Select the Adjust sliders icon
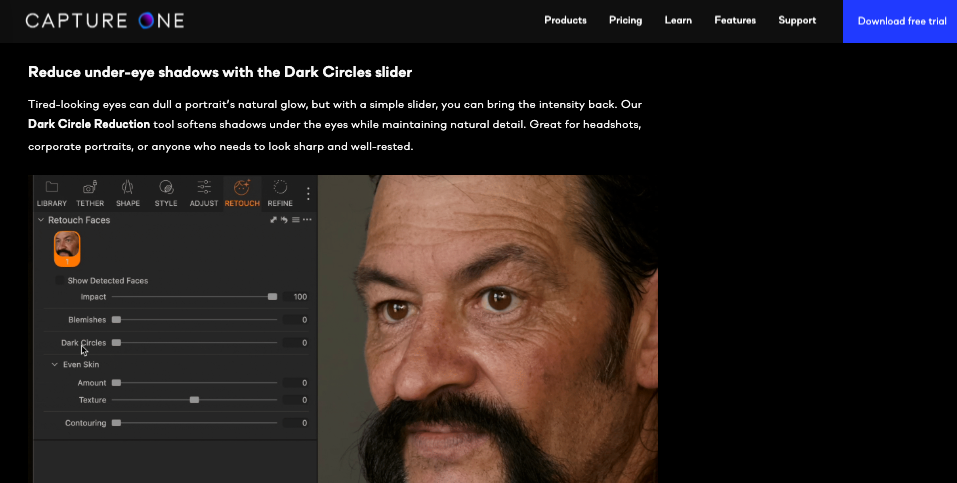The width and height of the screenshot is (957, 483). (204, 187)
